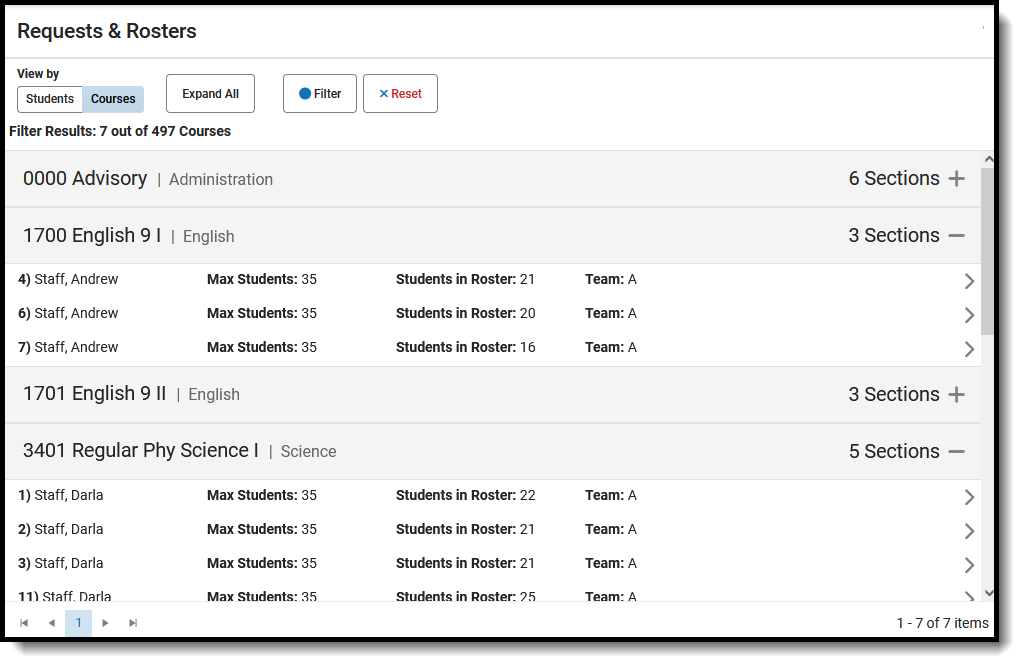Click the Expand All button
The width and height of the screenshot is (1024, 667).
[210, 94]
